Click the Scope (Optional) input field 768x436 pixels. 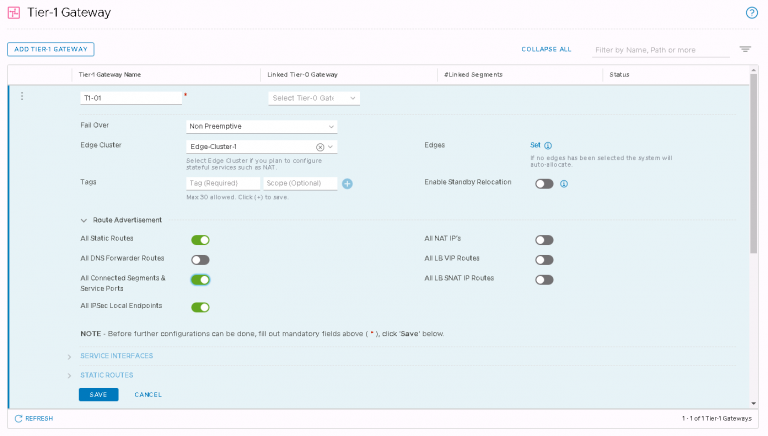[300, 183]
